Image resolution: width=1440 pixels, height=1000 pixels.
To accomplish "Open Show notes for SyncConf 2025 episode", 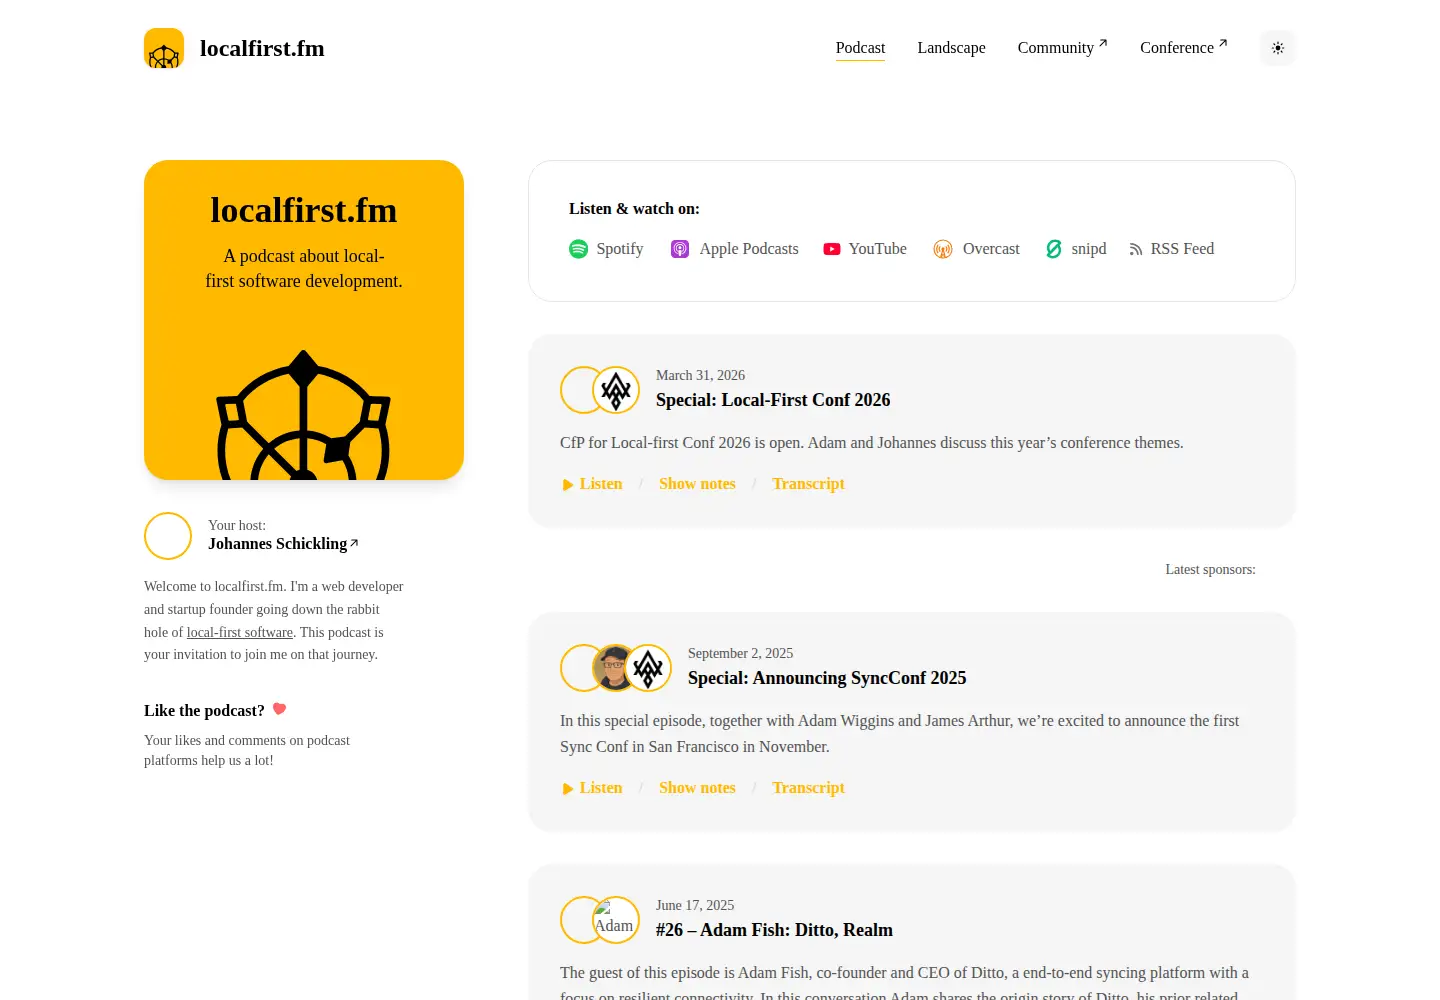I will click(697, 788).
